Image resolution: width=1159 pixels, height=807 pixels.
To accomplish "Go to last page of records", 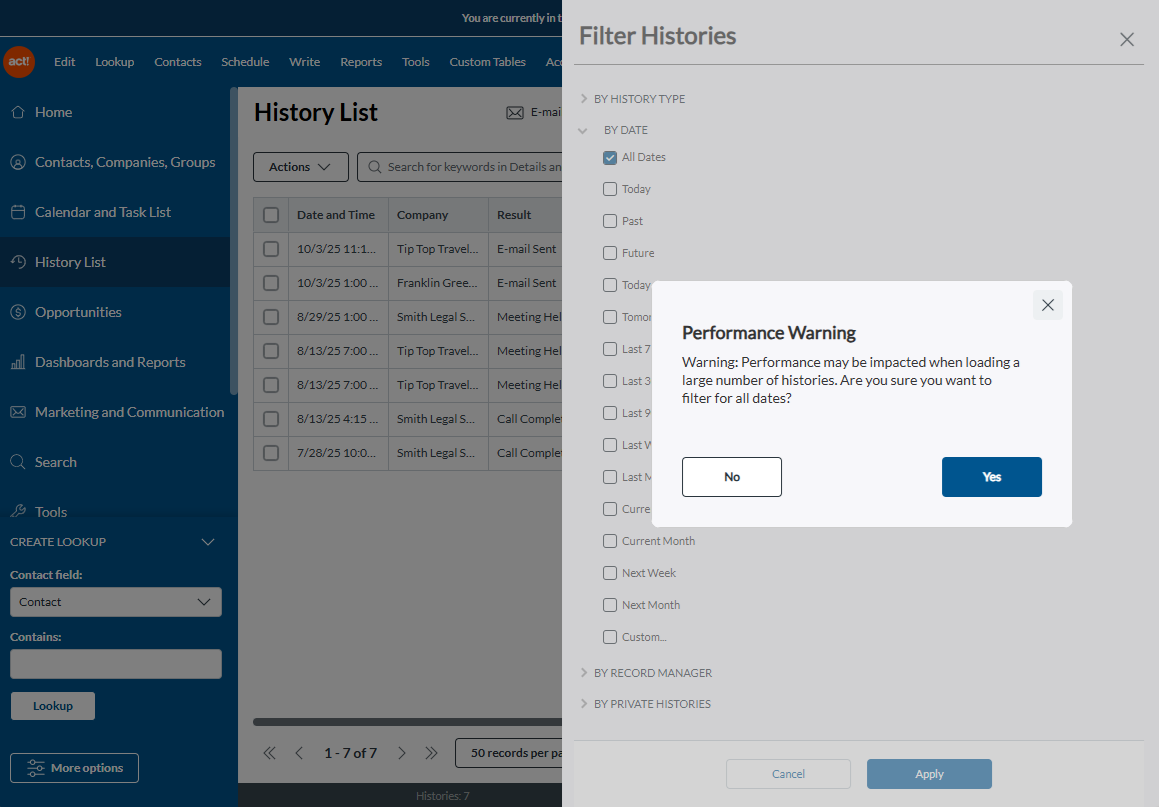I will pos(431,753).
